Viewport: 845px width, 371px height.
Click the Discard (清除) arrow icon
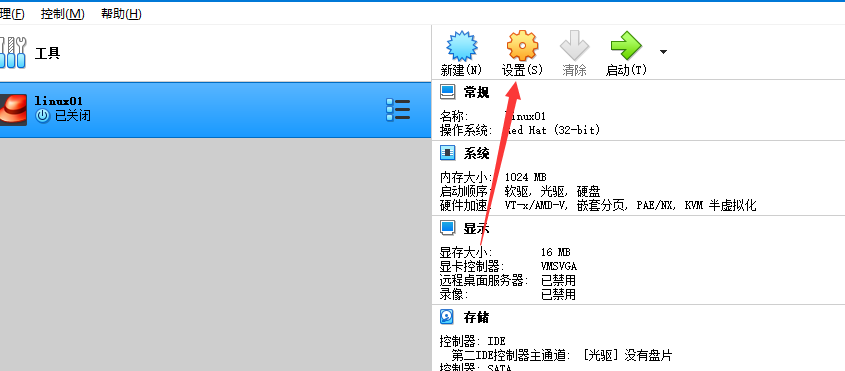[574, 46]
